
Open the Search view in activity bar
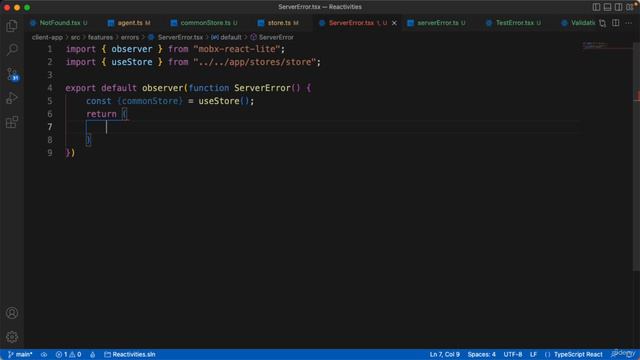[x=12, y=50]
